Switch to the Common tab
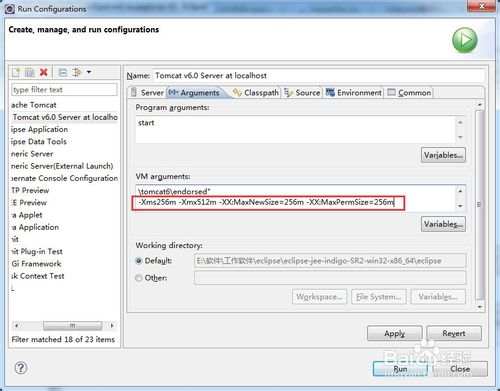Screen dimensions: 500x391 (x=409, y=93)
